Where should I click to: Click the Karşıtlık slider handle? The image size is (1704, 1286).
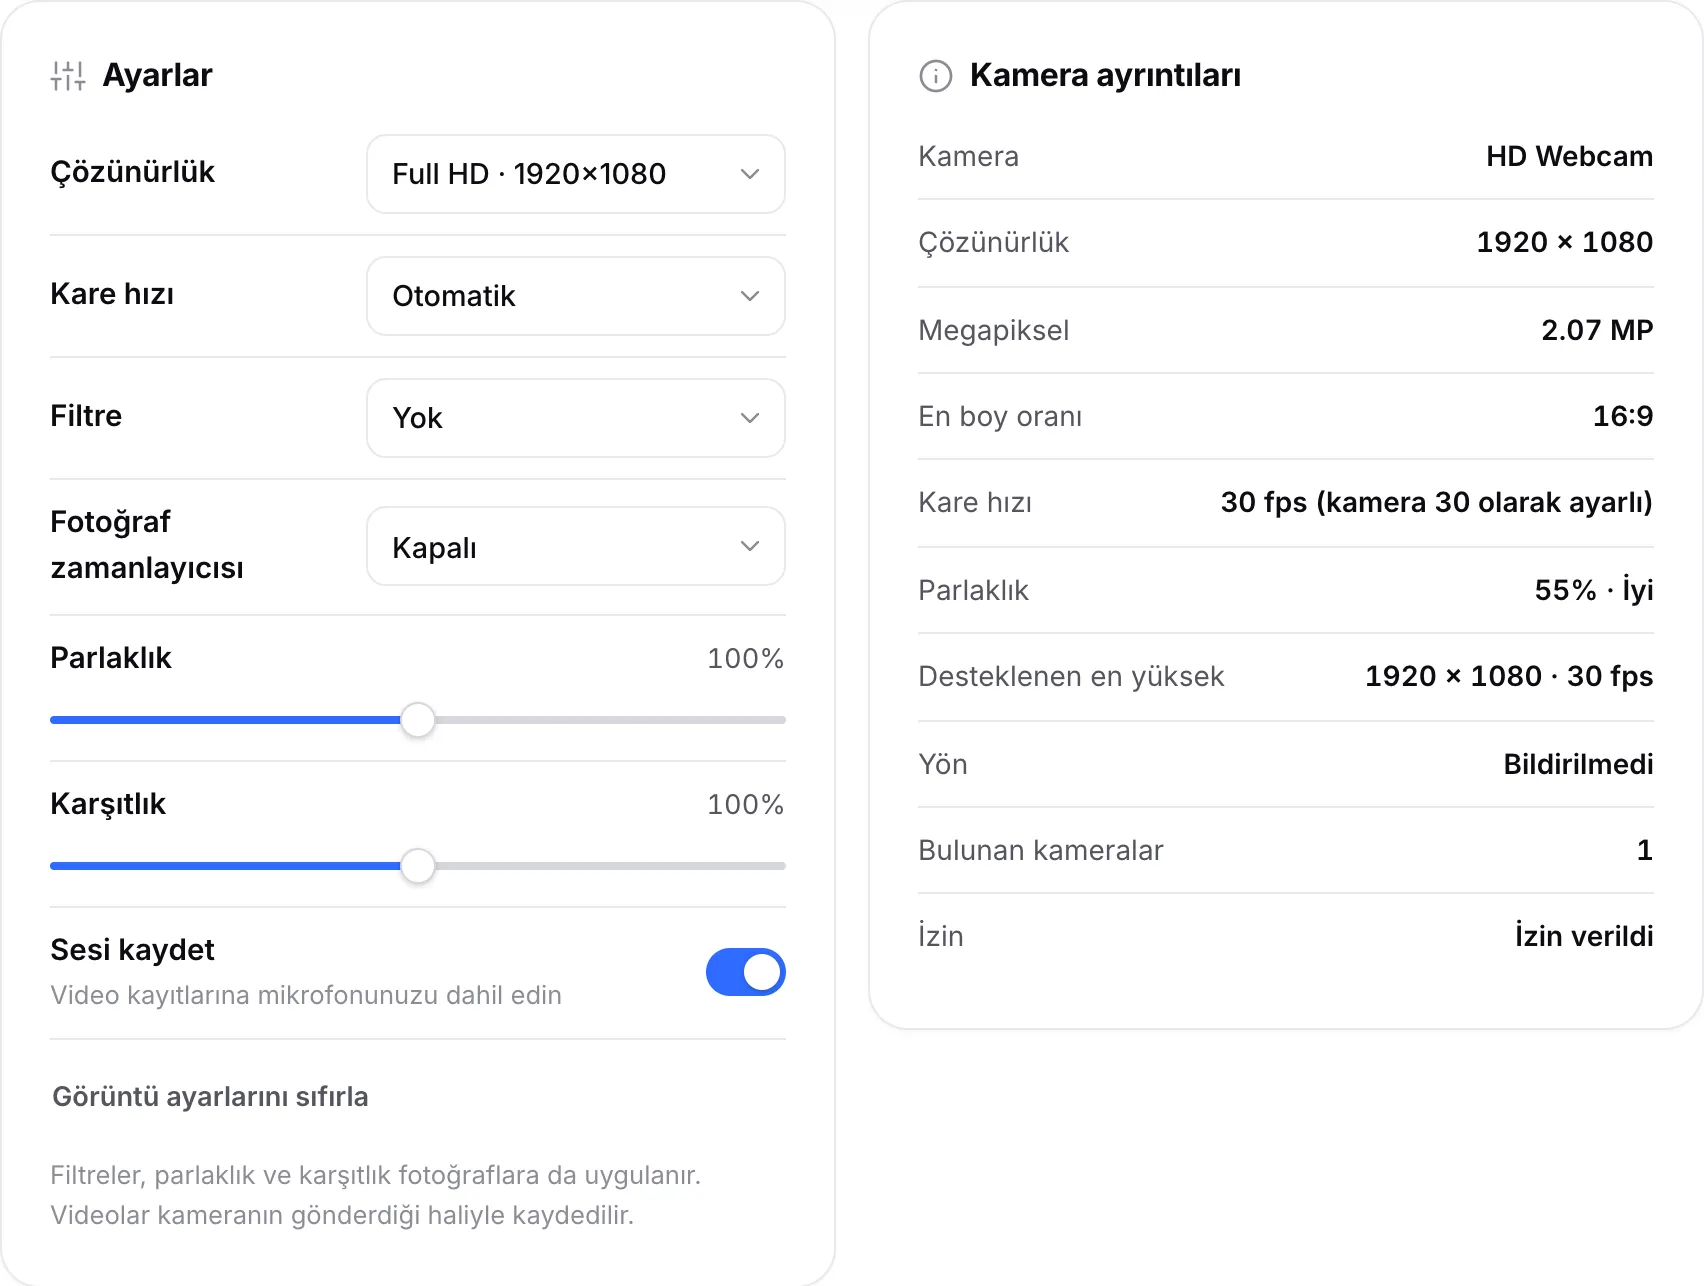[418, 866]
